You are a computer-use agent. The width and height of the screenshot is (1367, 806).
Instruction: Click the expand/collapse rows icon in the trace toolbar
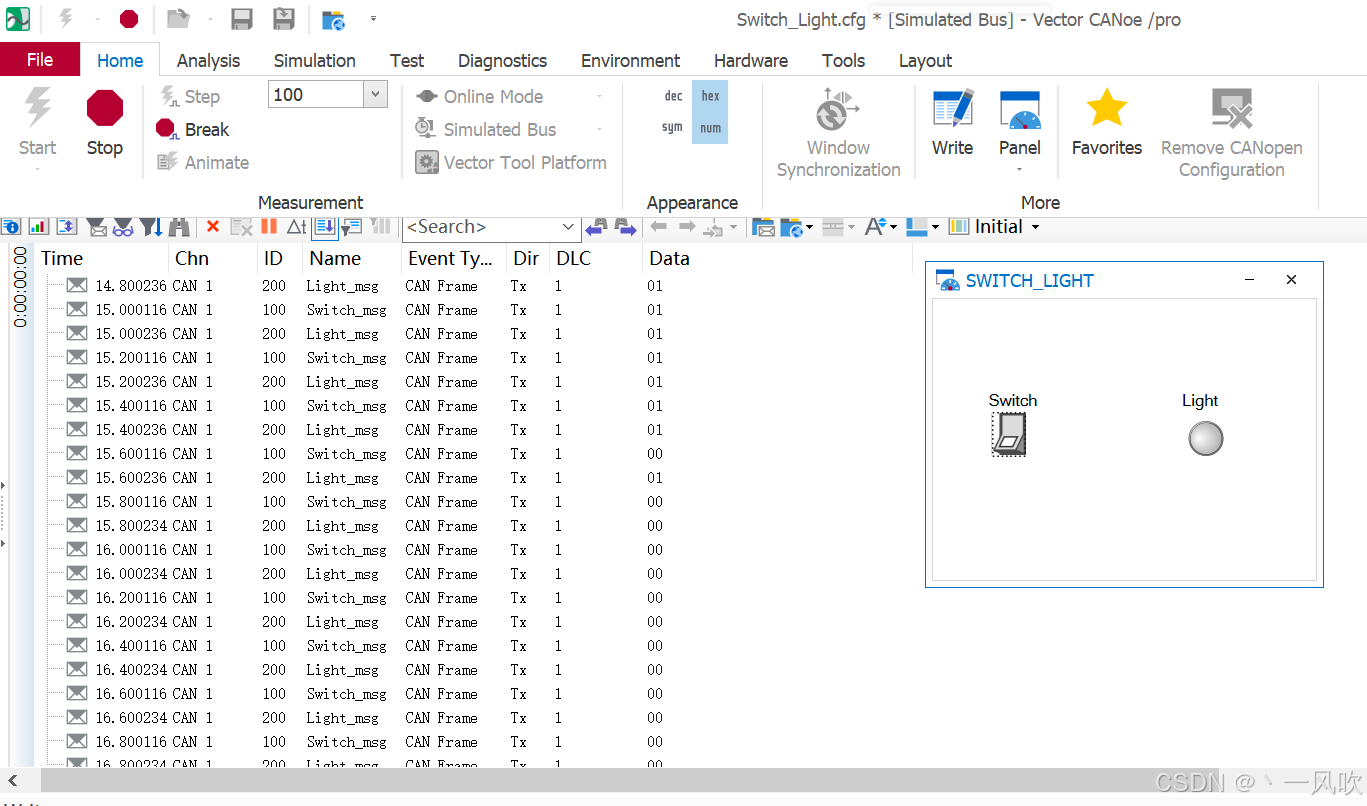(x=67, y=227)
